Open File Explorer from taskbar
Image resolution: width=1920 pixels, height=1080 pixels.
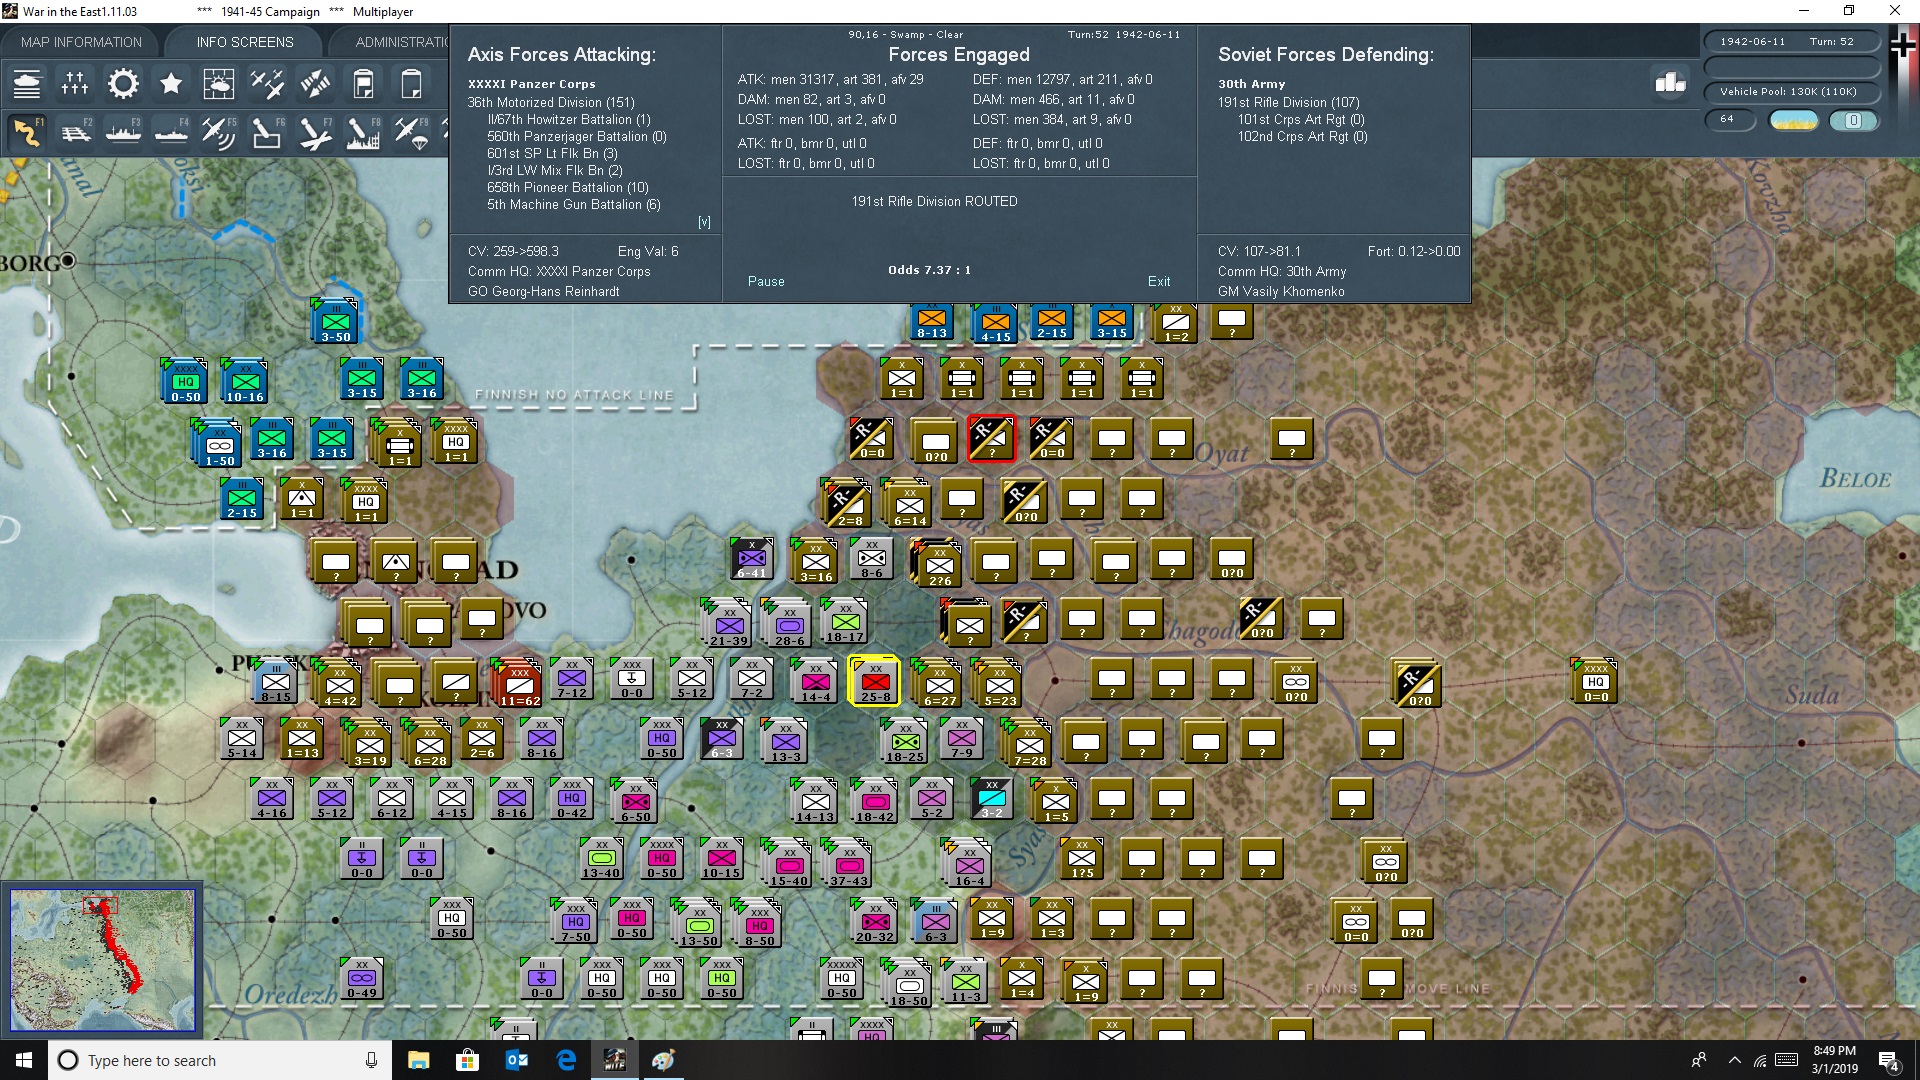point(418,1060)
